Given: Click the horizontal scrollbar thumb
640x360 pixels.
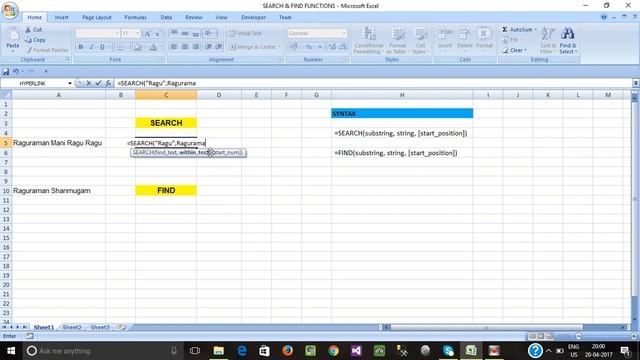Looking at the screenshot, I should [487, 327].
